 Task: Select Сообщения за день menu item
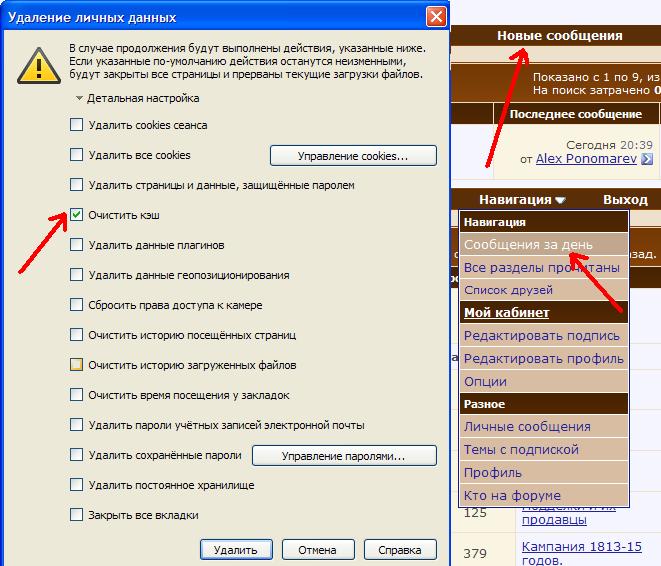coord(544,244)
